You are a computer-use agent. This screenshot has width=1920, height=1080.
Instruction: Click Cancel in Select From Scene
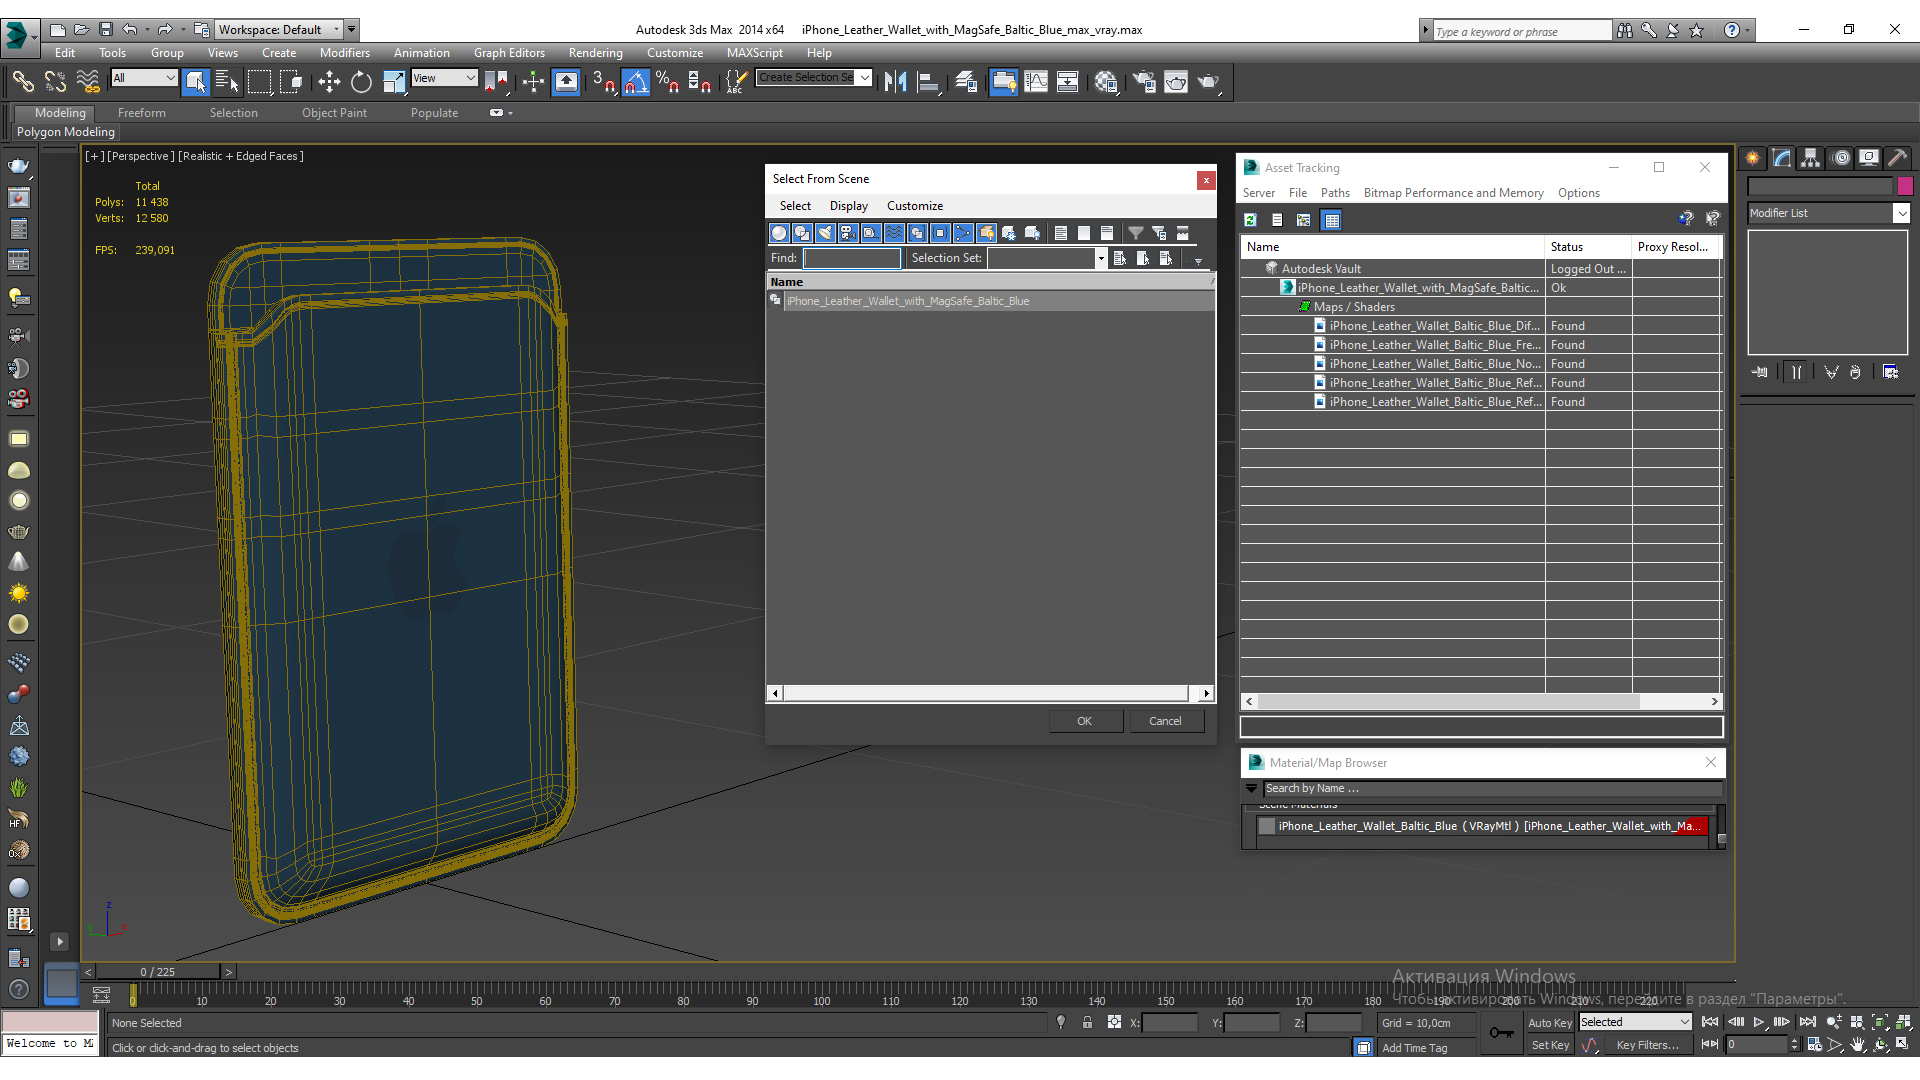coord(1165,721)
